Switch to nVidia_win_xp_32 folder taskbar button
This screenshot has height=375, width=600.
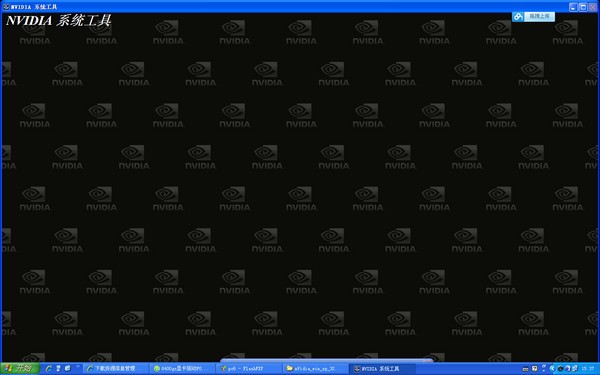(316, 368)
